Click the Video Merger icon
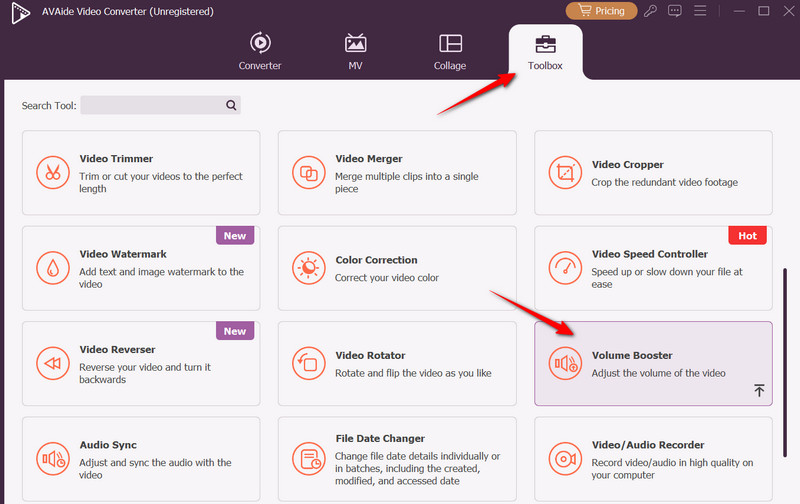This screenshot has width=800, height=504. coord(309,172)
